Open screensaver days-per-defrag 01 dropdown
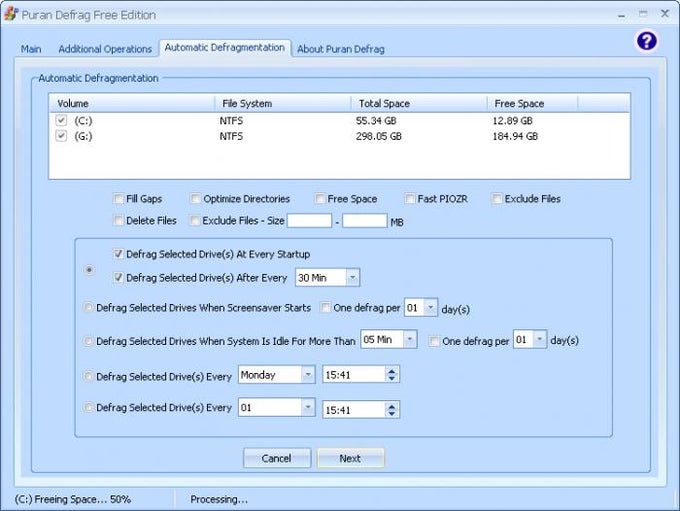The width and height of the screenshot is (680, 511). (430, 308)
